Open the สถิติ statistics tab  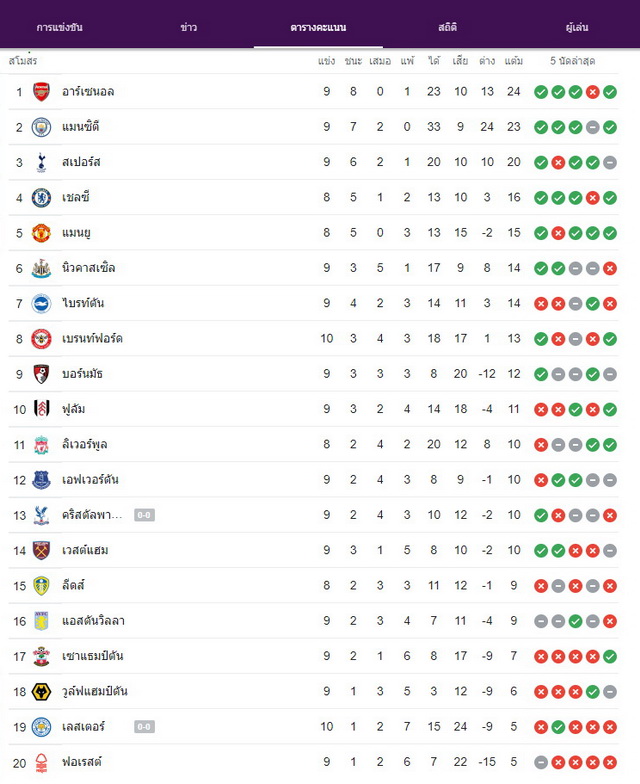448,27
